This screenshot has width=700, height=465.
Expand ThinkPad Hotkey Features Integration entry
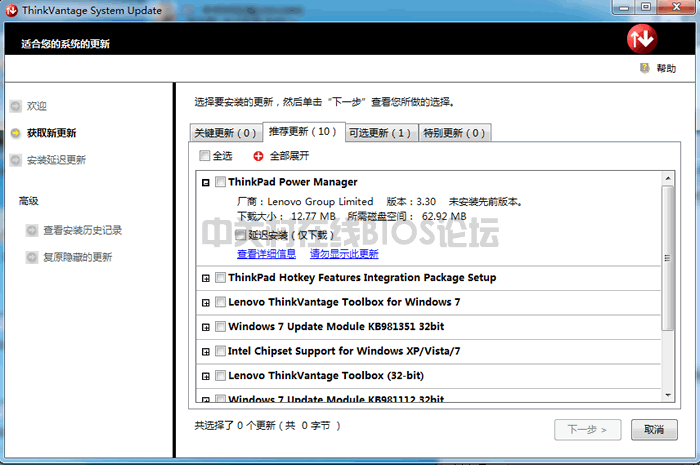pos(206,278)
